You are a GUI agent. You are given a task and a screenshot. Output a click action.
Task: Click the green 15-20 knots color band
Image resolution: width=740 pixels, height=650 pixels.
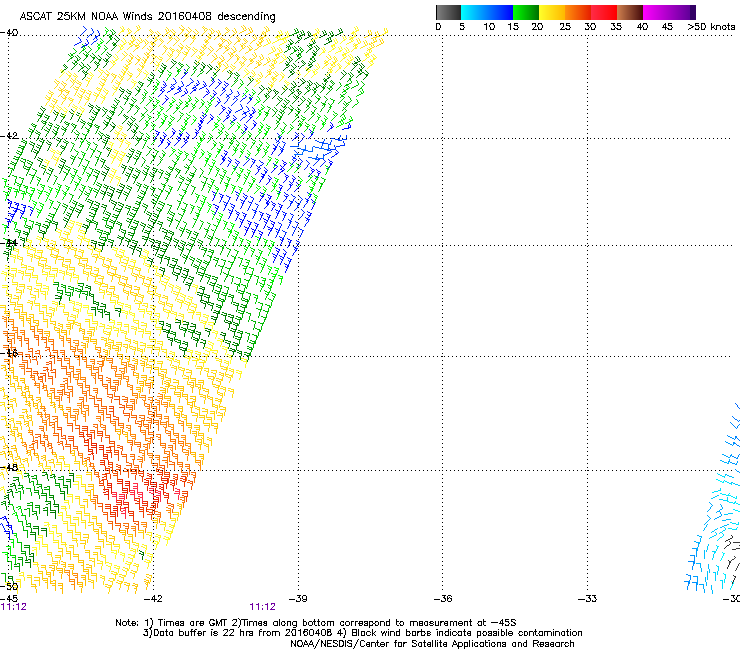(x=526, y=13)
